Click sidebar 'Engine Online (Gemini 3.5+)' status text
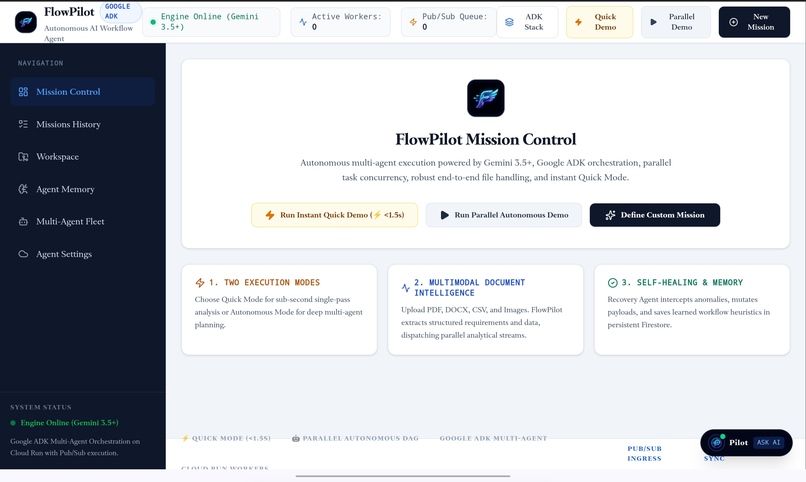806x482 pixels. pyautogui.click(x=69, y=422)
